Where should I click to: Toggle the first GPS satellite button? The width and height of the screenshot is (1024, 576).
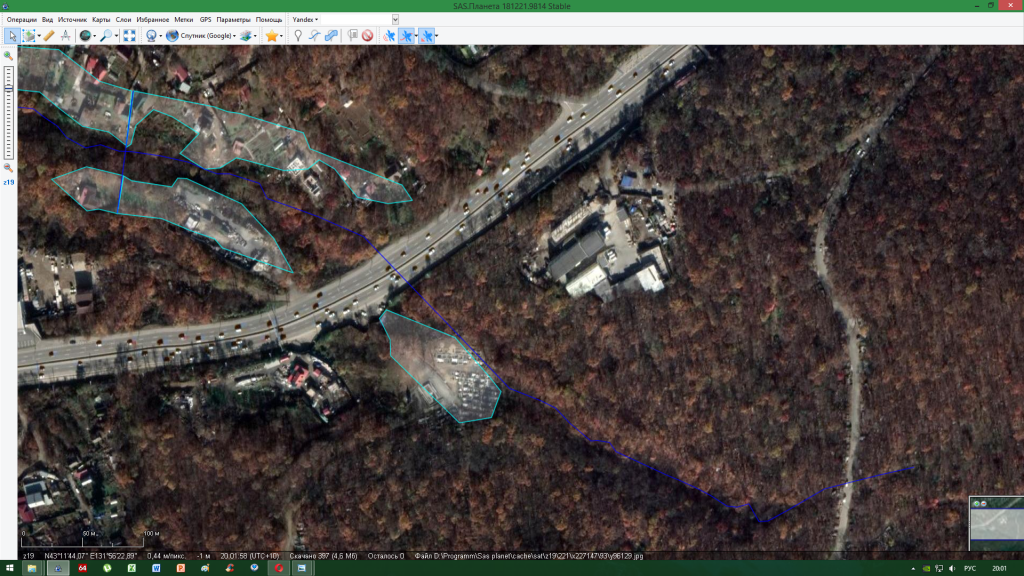pos(389,36)
